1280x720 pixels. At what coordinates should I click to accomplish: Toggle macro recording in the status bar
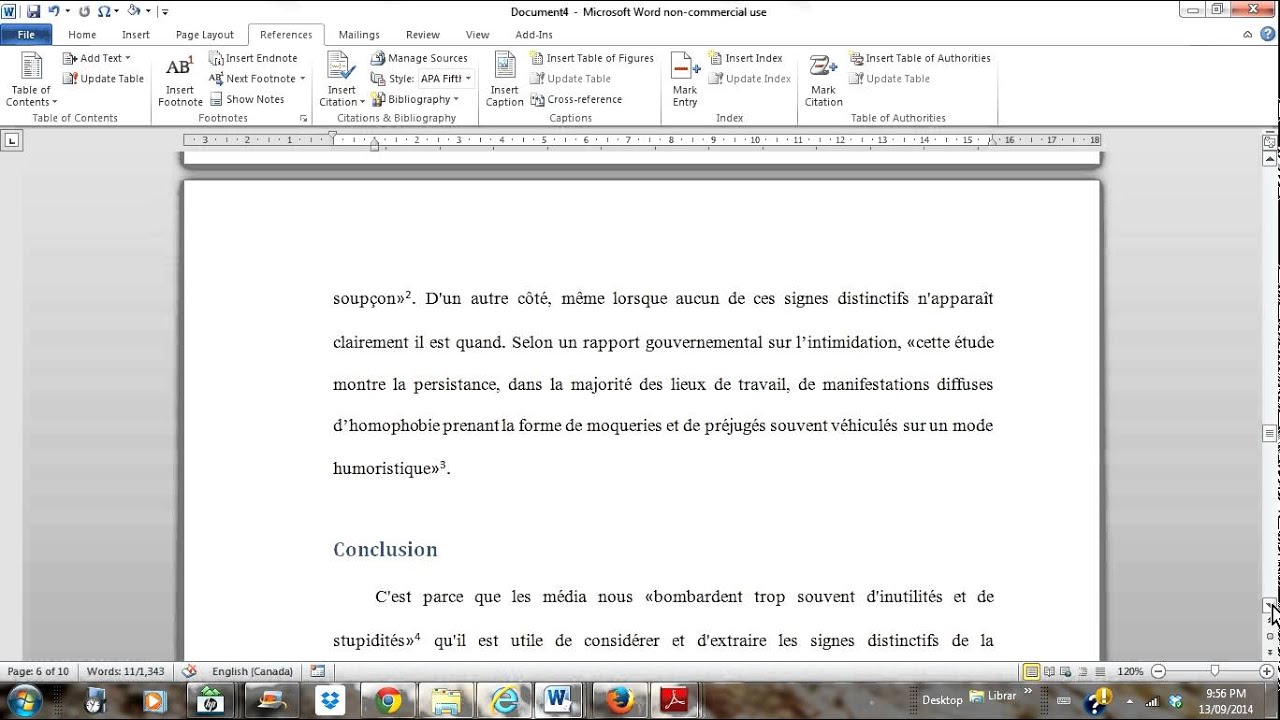pyautogui.click(x=317, y=671)
